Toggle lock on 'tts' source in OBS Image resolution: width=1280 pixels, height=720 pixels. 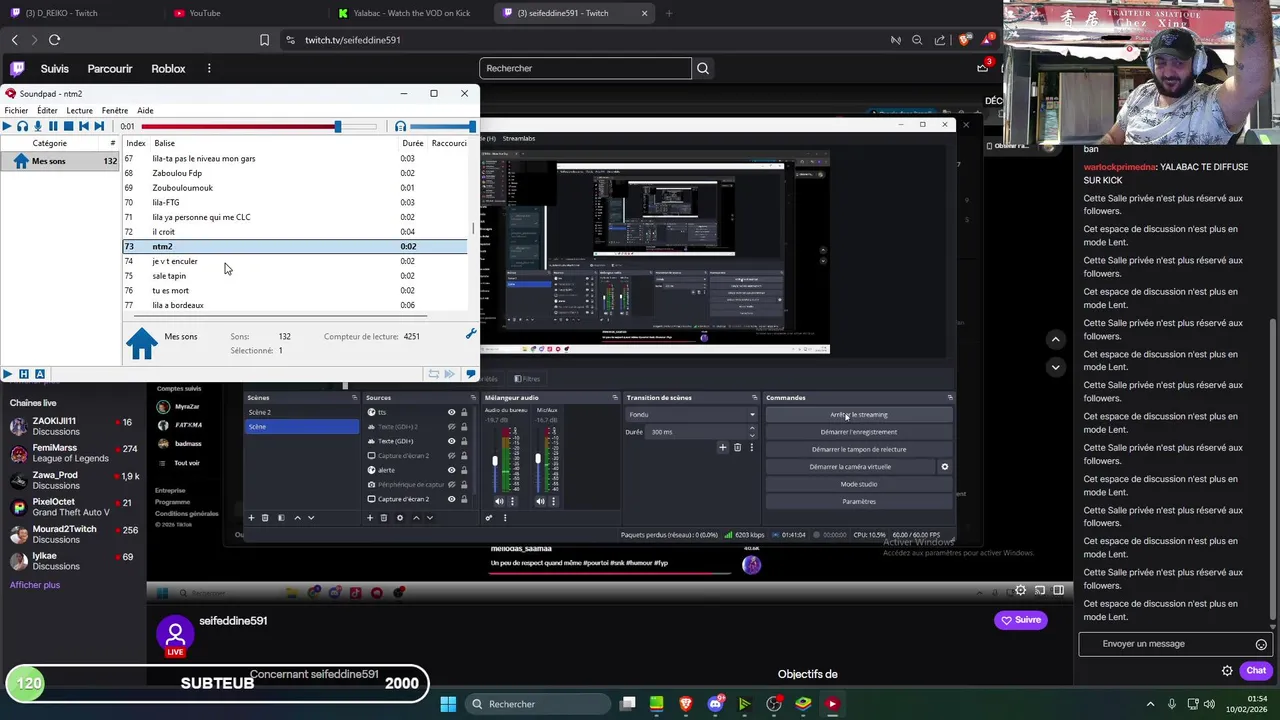[464, 412]
